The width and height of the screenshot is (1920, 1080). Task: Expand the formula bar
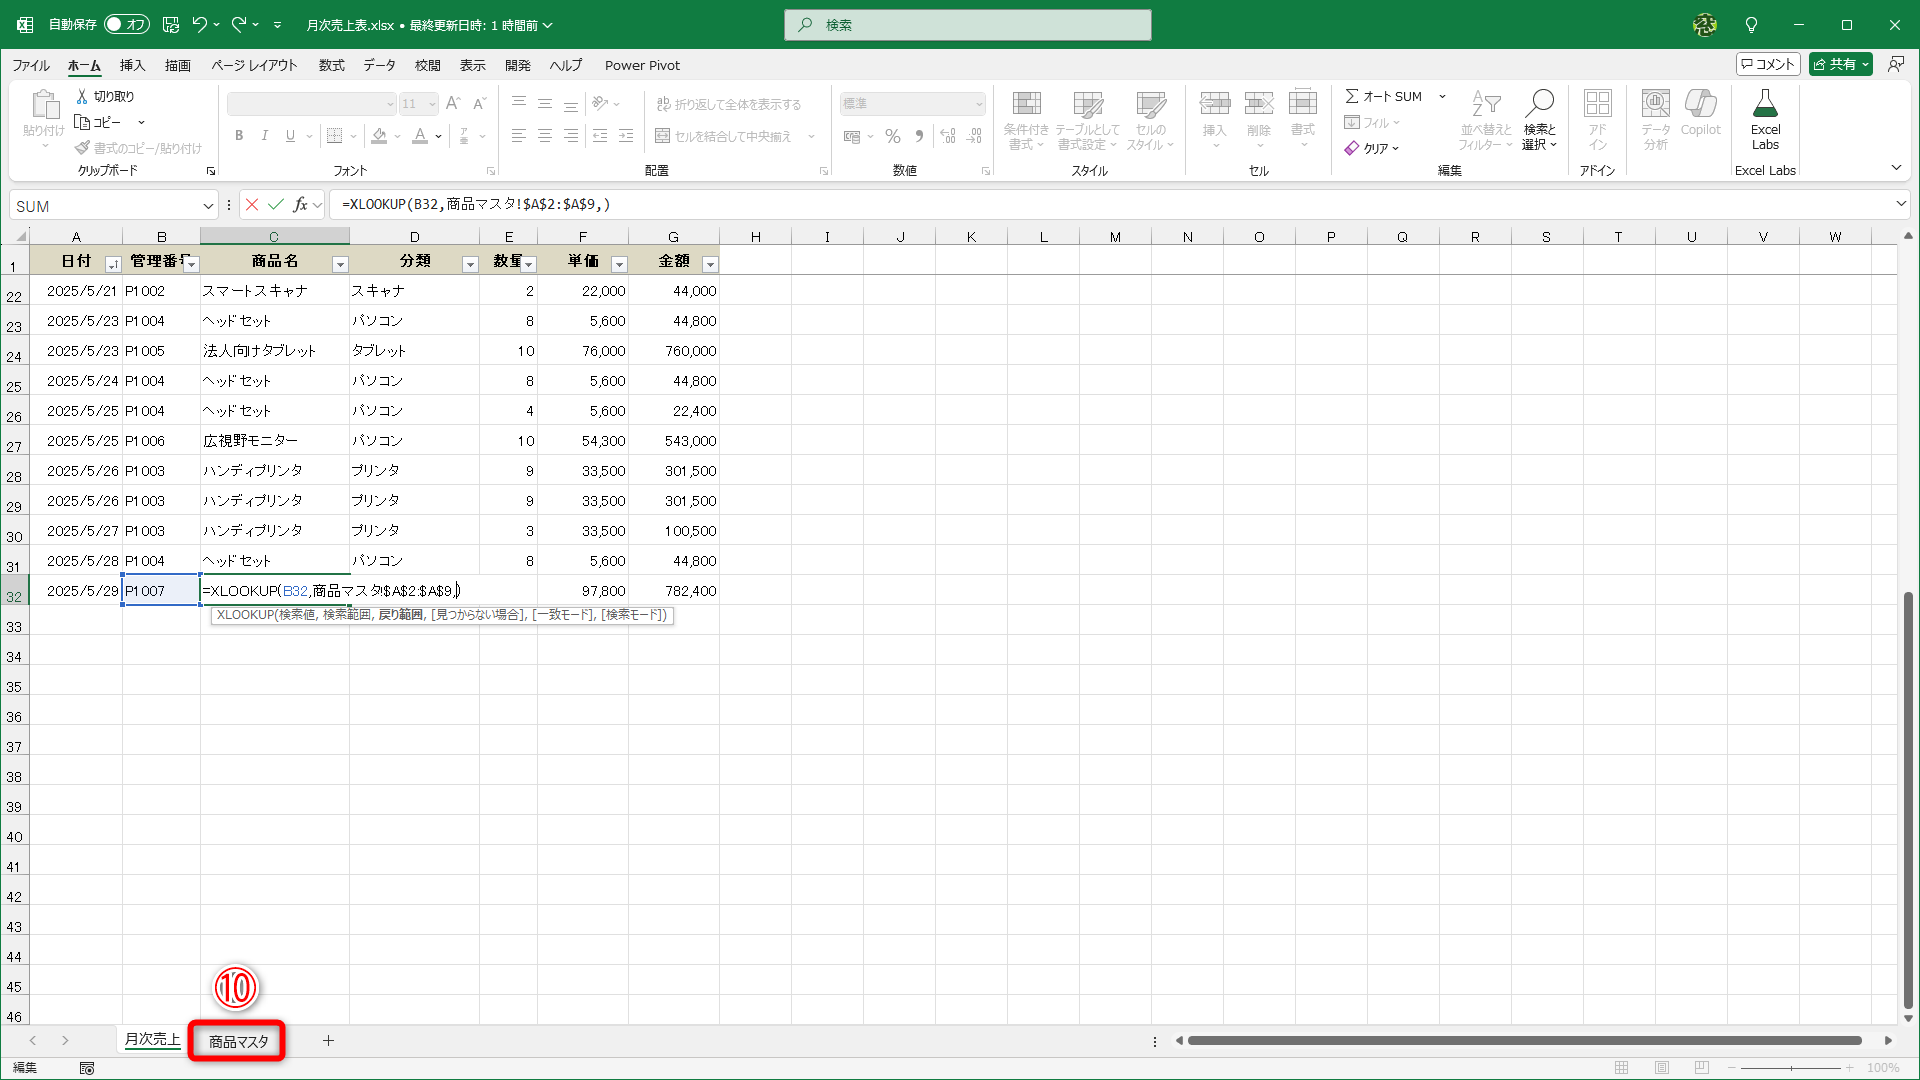[x=1901, y=204]
